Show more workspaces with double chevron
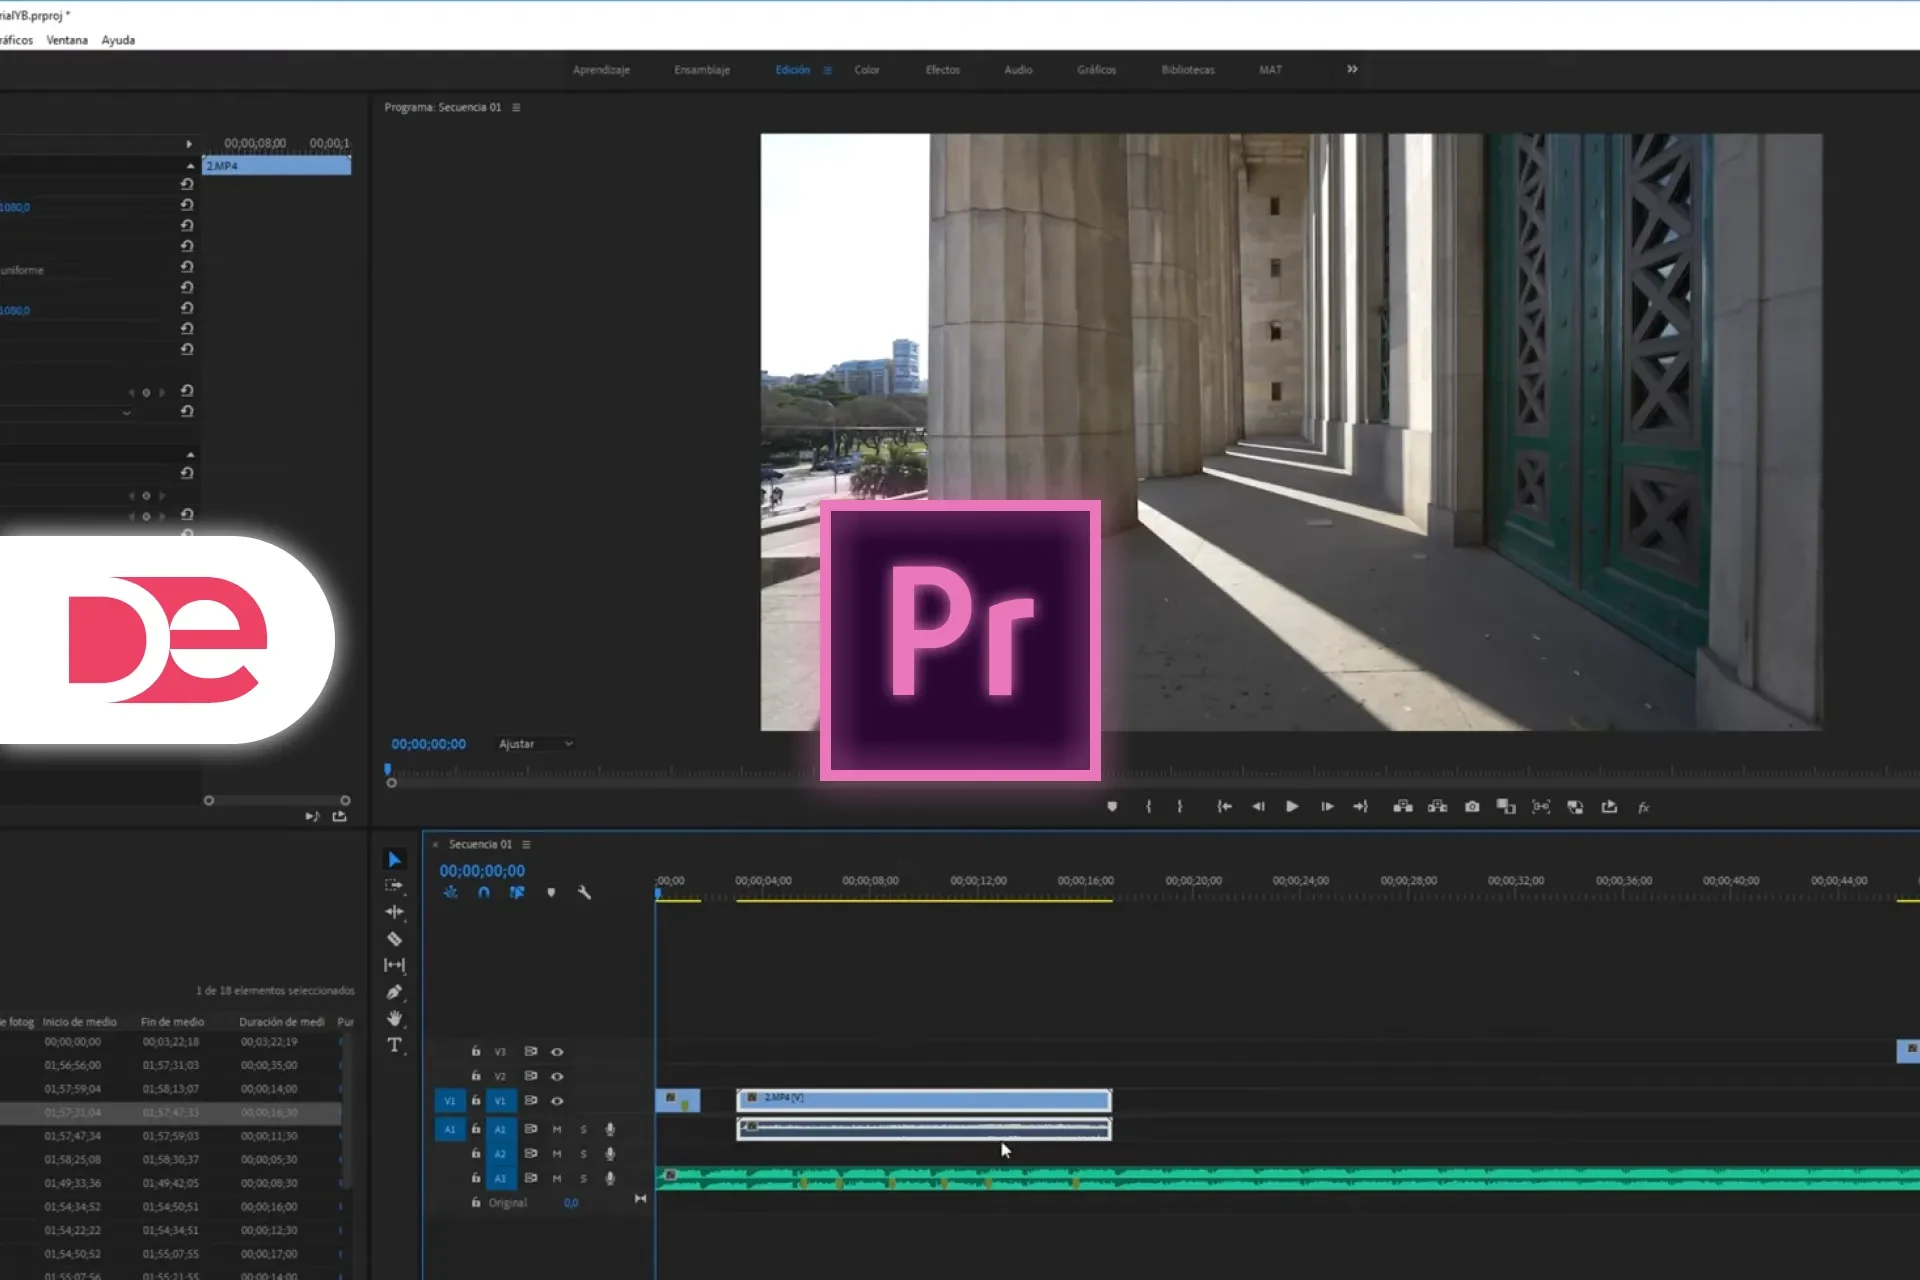This screenshot has width=1920, height=1280. 1352,69
